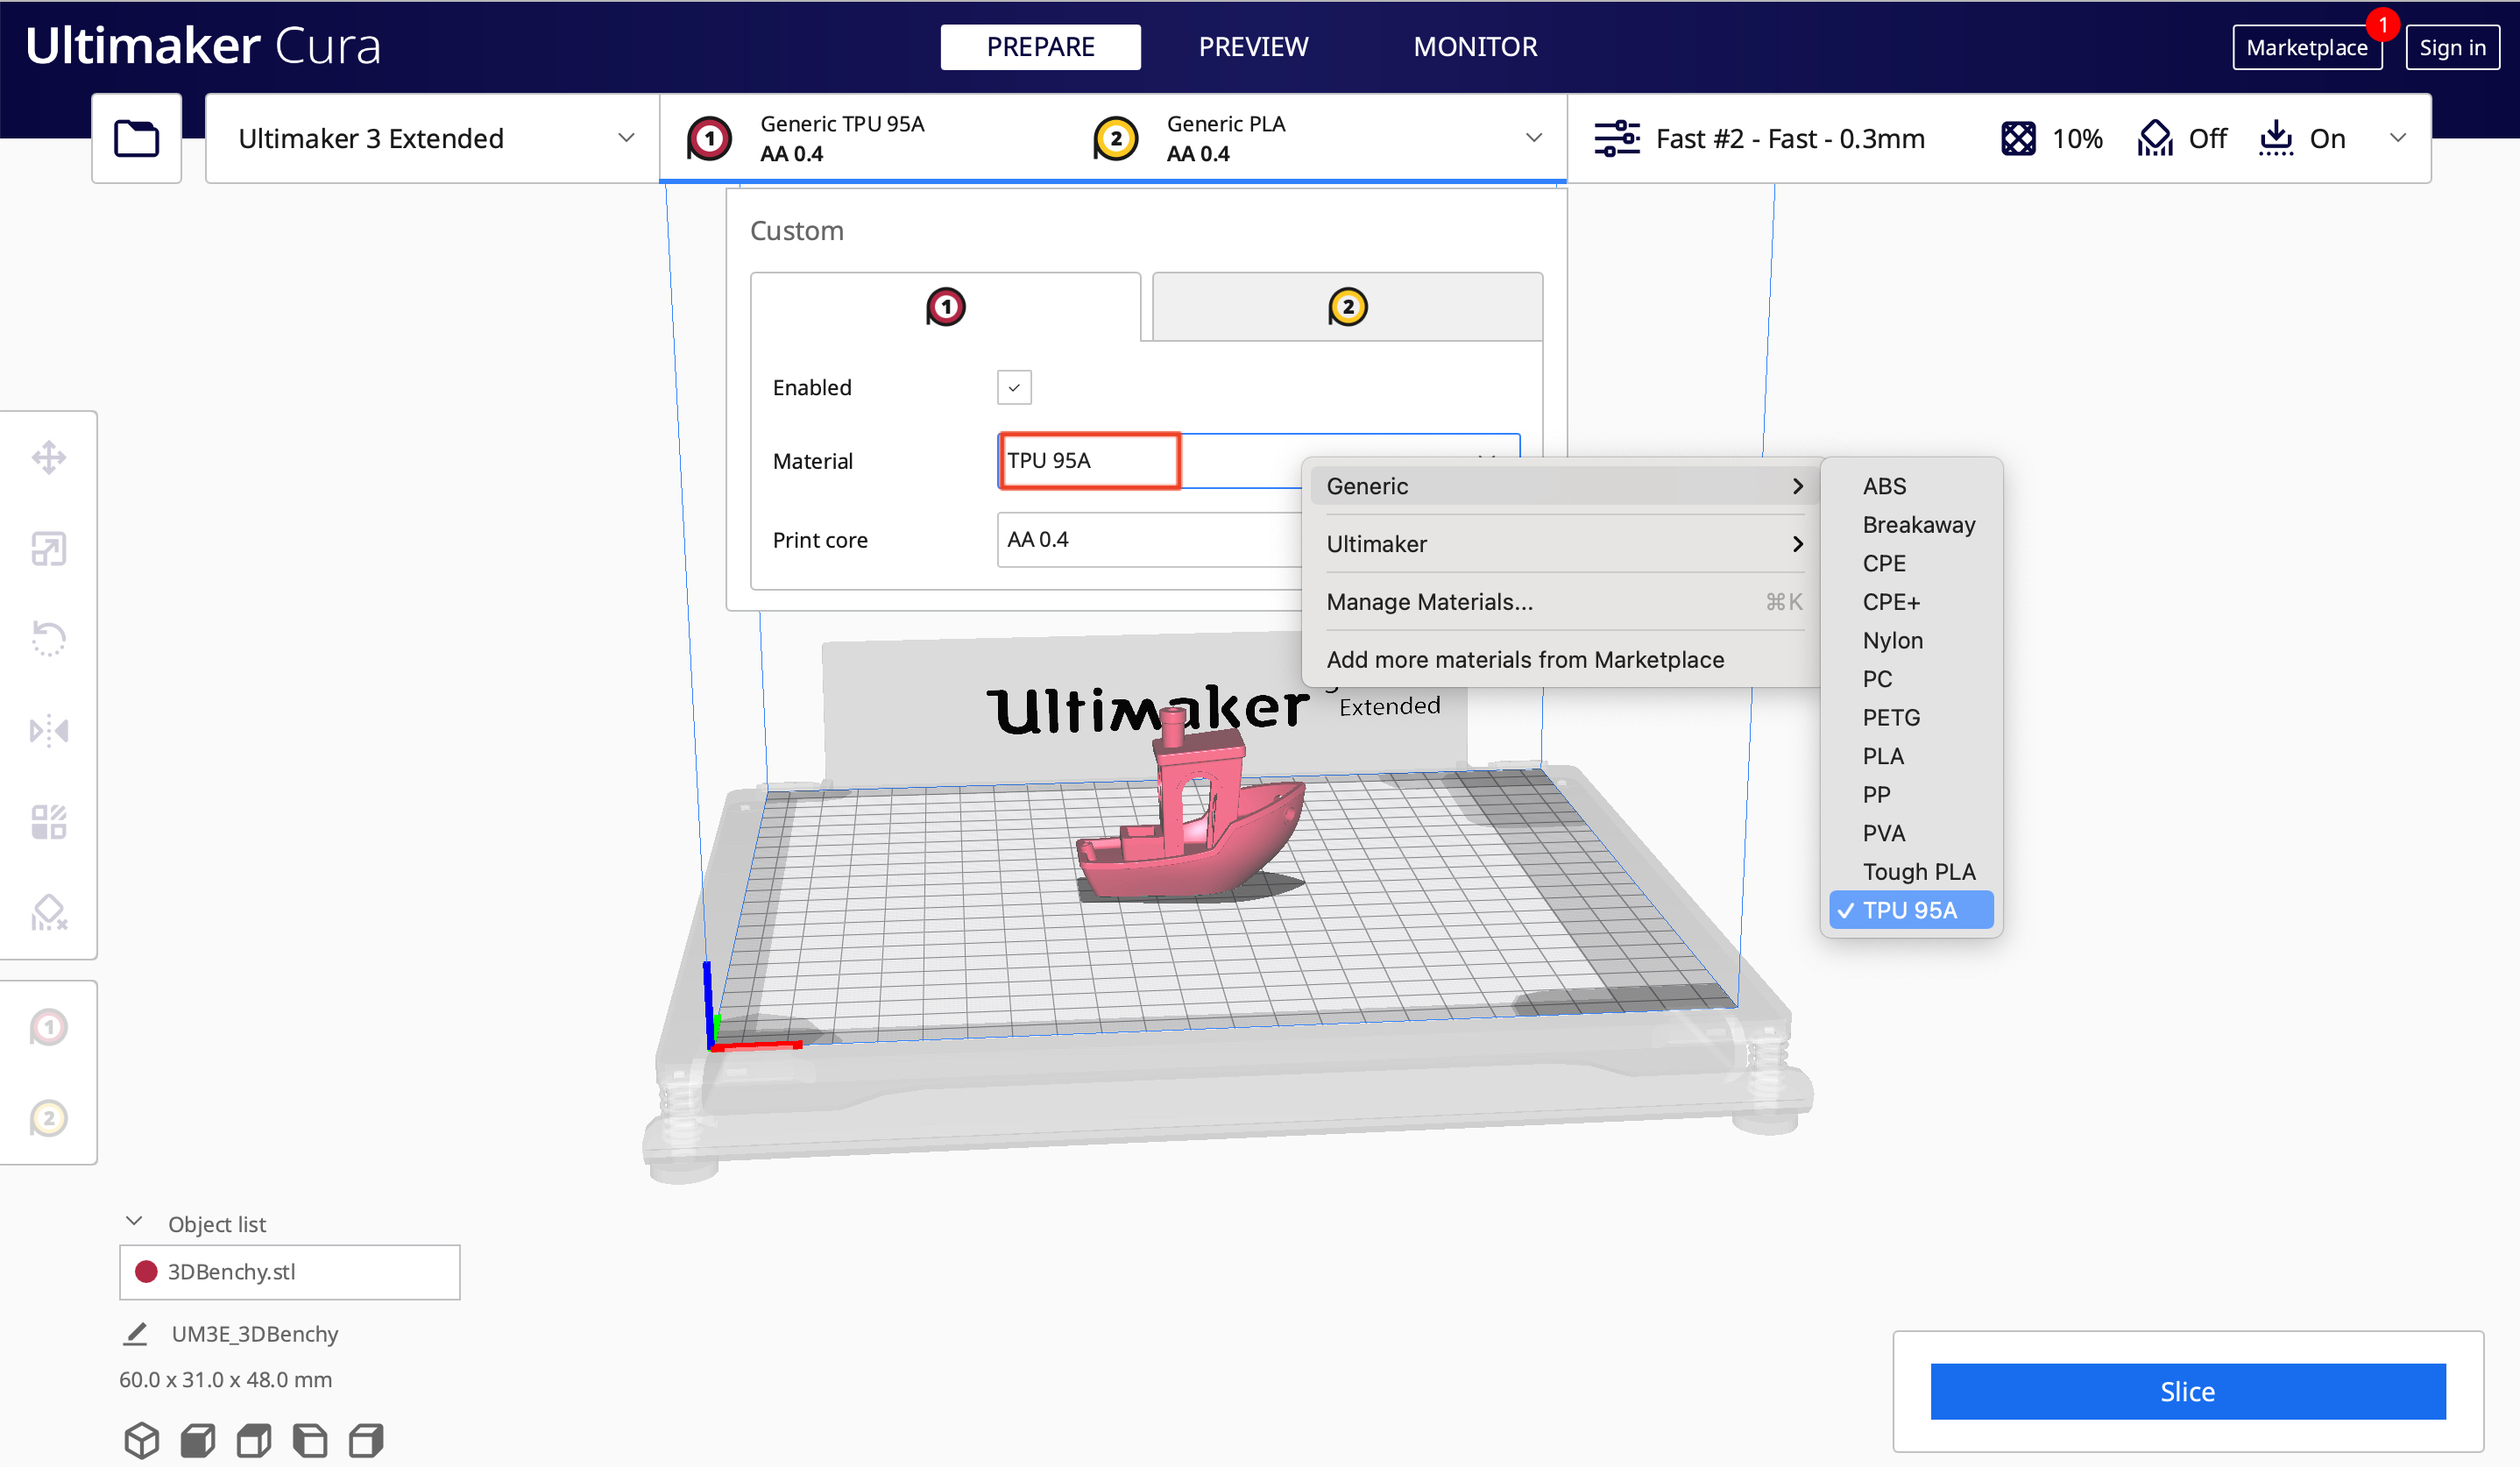Assign extruder 2 in left toolbar
This screenshot has width=2520, height=1467.
pos(48,1117)
